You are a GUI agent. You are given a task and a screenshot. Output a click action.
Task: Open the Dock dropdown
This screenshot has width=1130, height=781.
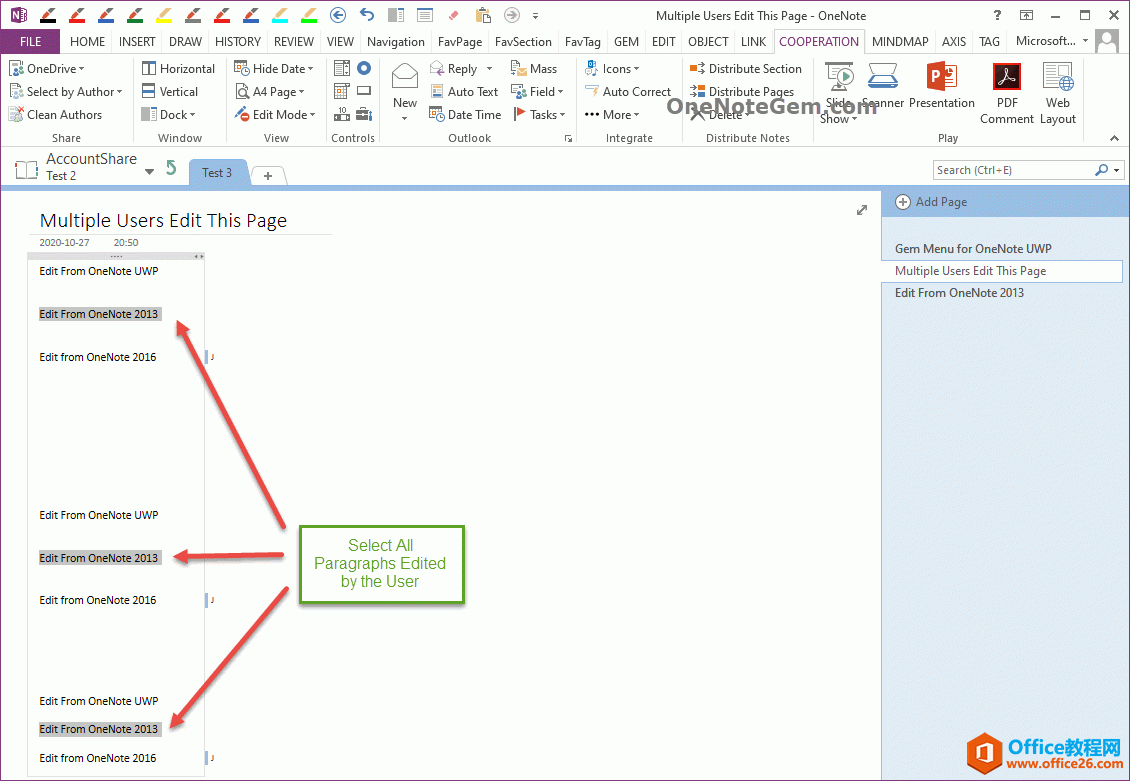pos(169,115)
